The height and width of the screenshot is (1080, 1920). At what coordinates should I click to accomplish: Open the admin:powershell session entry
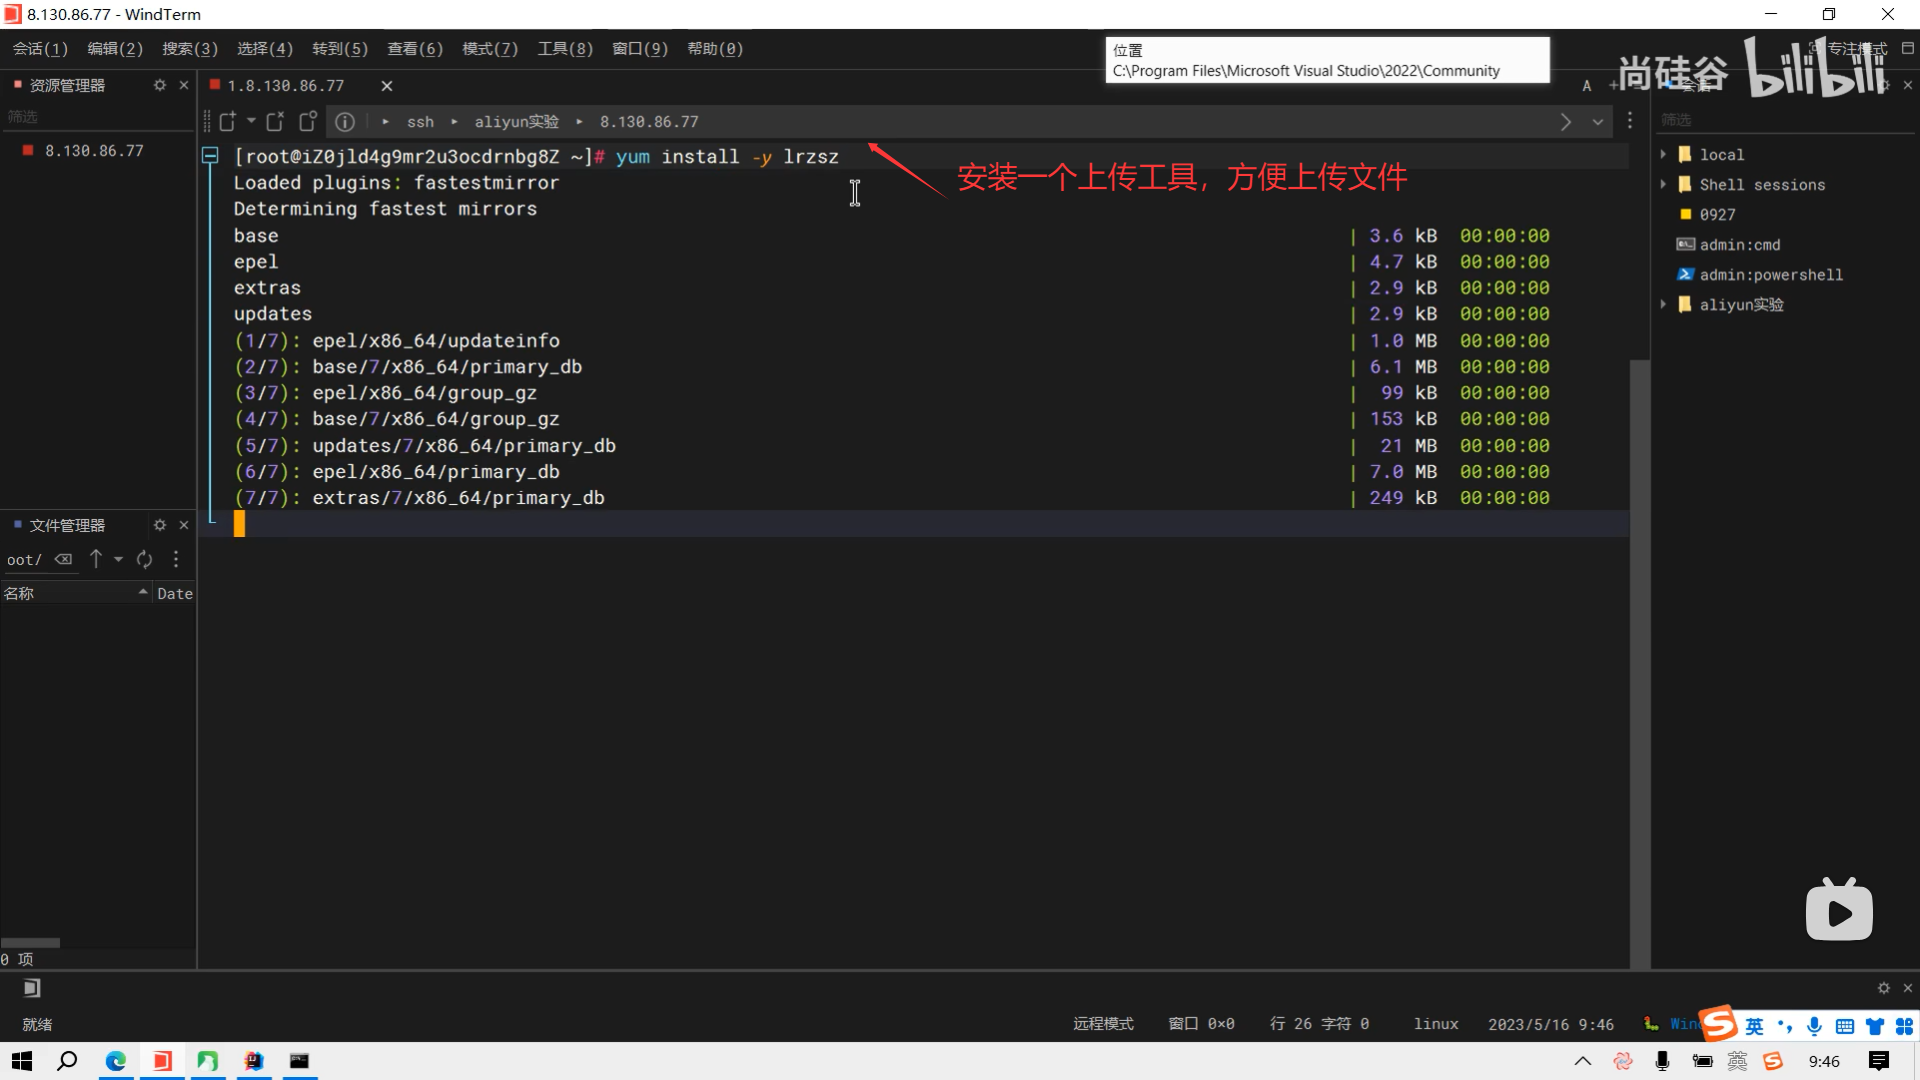(1770, 274)
